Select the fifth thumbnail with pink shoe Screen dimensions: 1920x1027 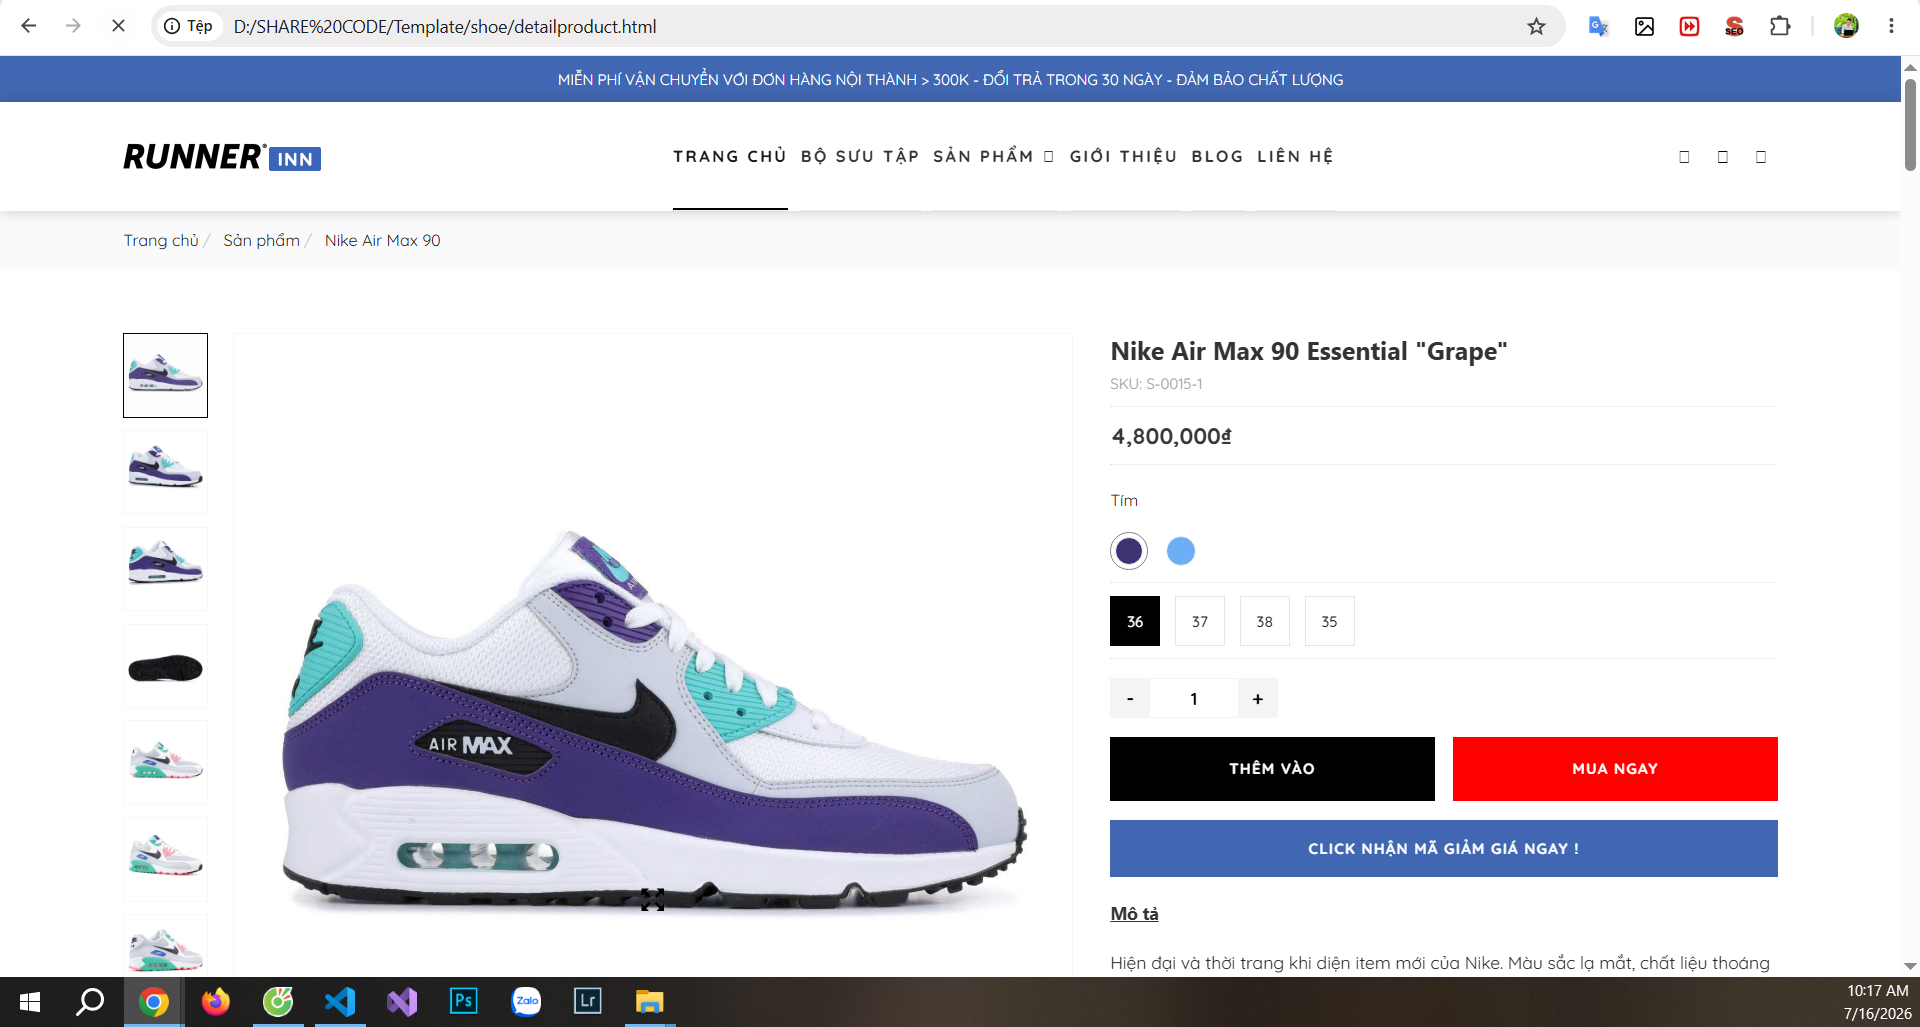165,762
